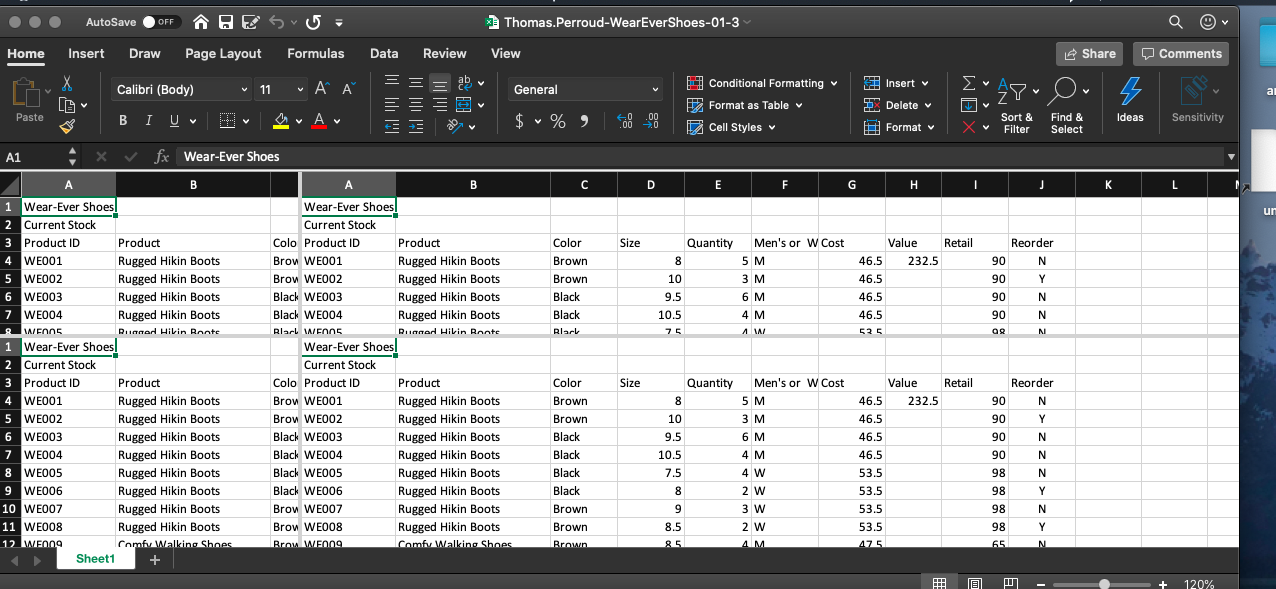1276x589 pixels.
Task: Switch to Page Layout view in status bar
Action: tap(974, 584)
